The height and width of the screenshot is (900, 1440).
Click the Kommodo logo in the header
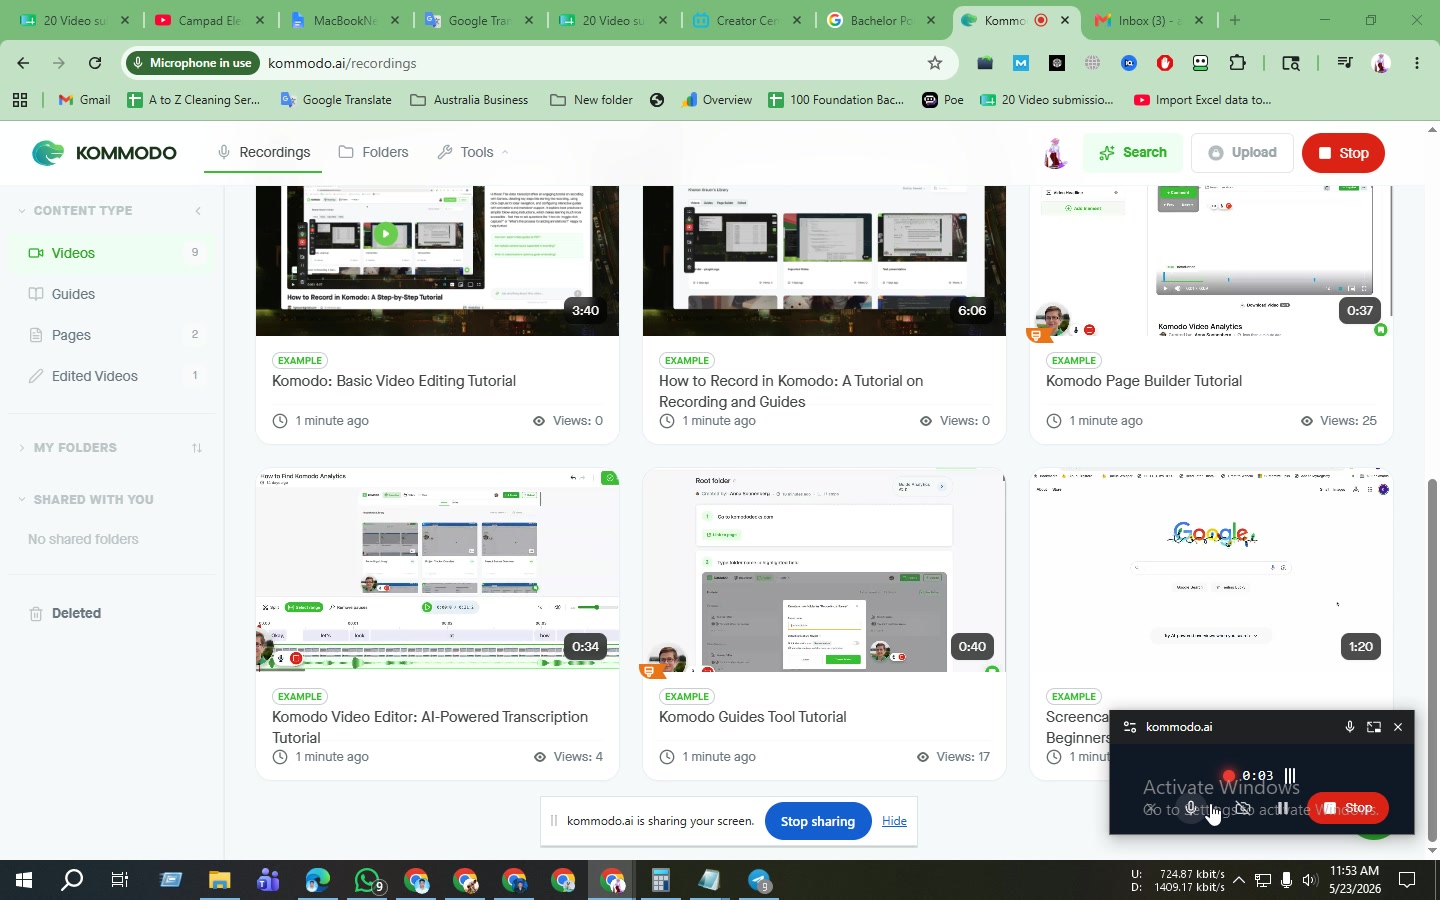tap(104, 153)
